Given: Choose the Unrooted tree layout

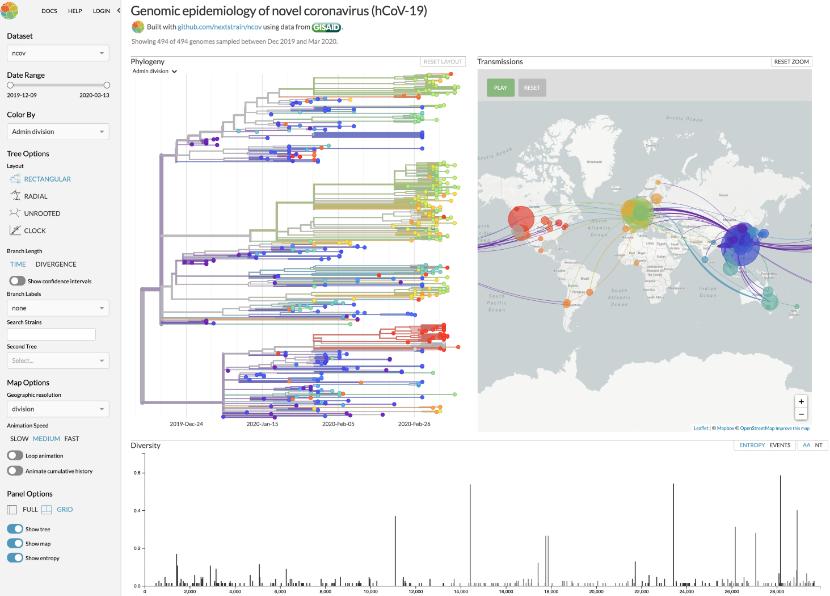Looking at the screenshot, I should click(15, 213).
